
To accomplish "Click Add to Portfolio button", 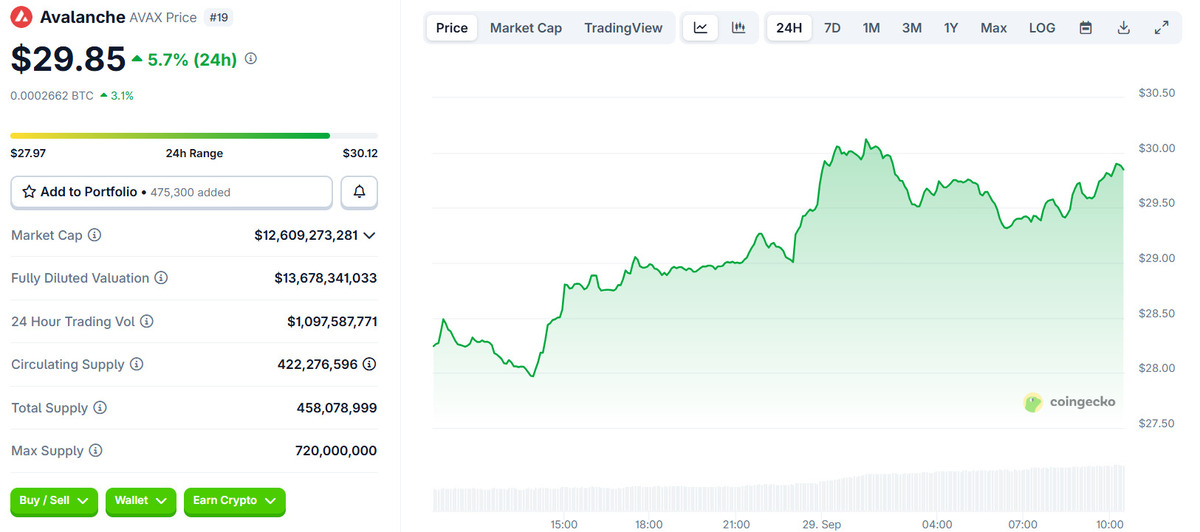I will [171, 192].
